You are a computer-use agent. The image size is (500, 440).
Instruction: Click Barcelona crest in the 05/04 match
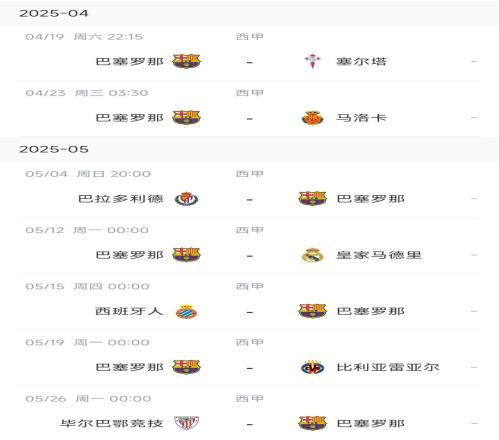pos(312,199)
